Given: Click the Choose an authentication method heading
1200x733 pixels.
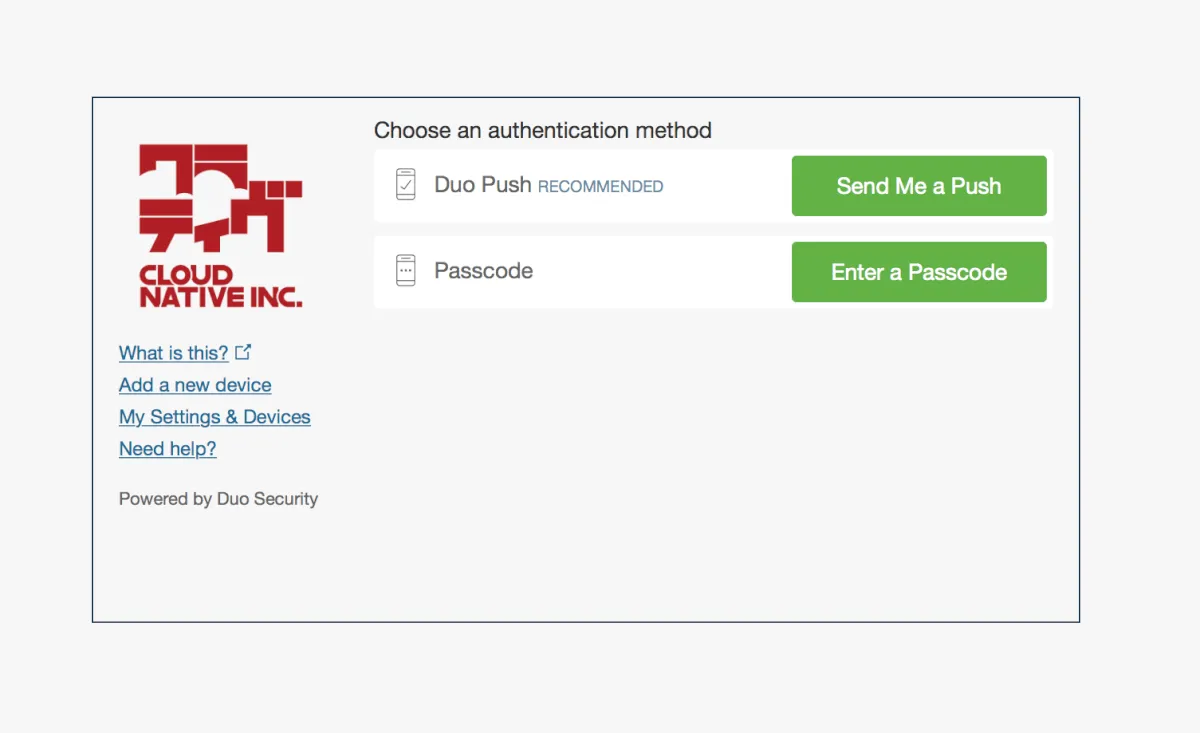Looking at the screenshot, I should point(542,130).
